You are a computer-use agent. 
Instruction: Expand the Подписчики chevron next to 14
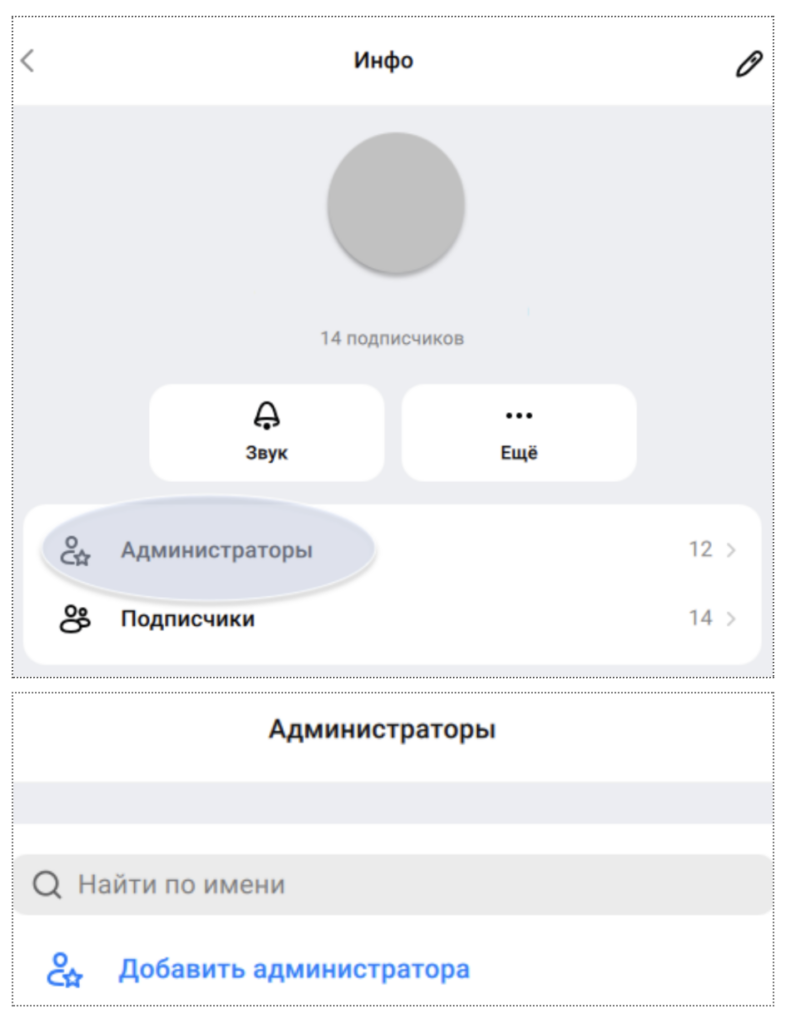(x=731, y=618)
